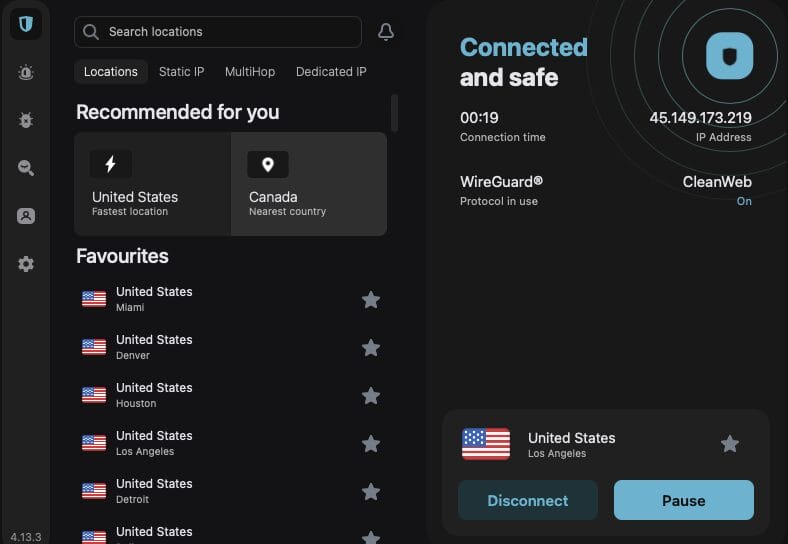The image size is (788, 544).
Task: Open the Search feature in sidebar
Action: pos(26,168)
